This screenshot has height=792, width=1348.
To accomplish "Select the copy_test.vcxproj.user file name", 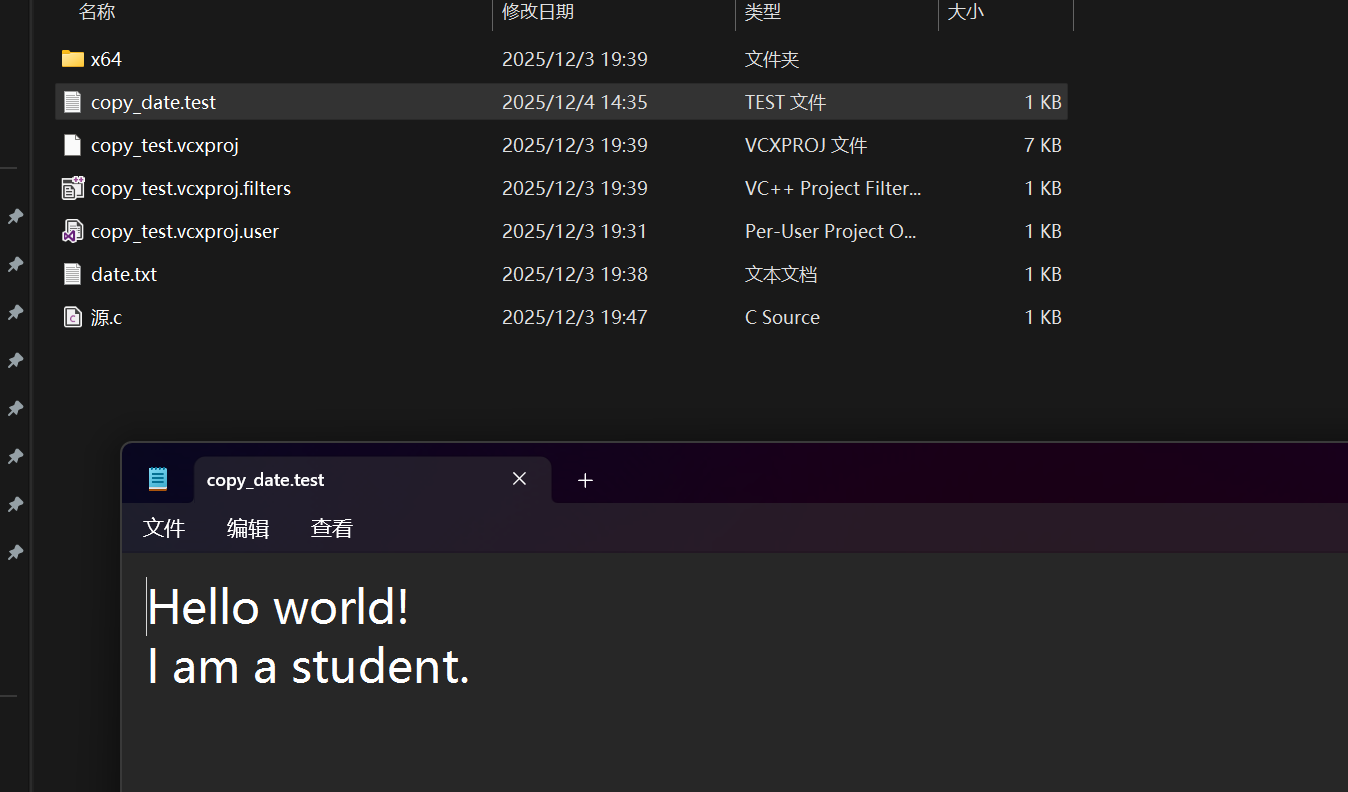I will (185, 231).
